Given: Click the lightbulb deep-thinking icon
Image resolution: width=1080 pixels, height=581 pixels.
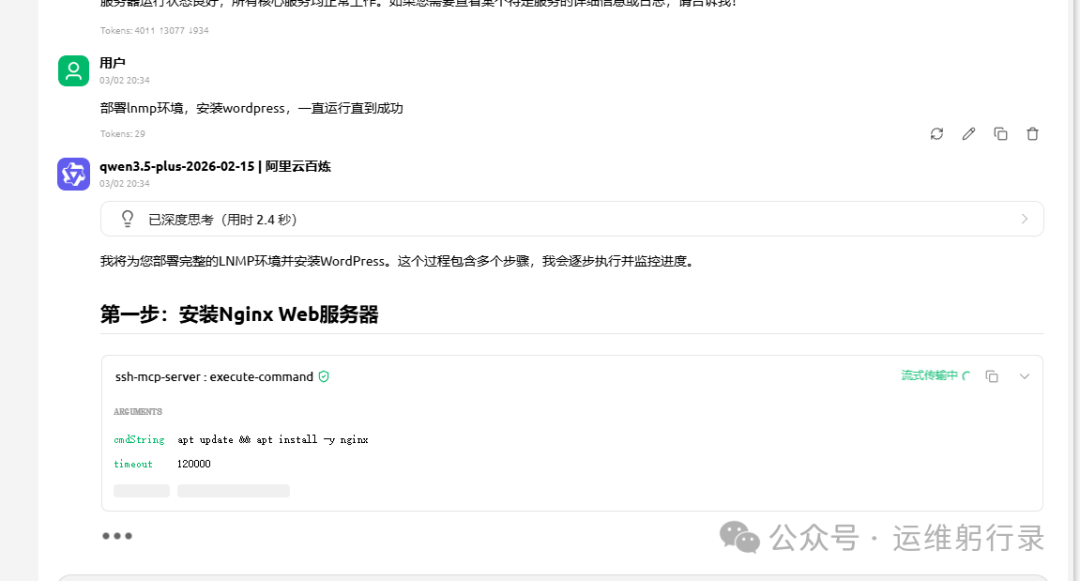Looking at the screenshot, I should (127, 219).
